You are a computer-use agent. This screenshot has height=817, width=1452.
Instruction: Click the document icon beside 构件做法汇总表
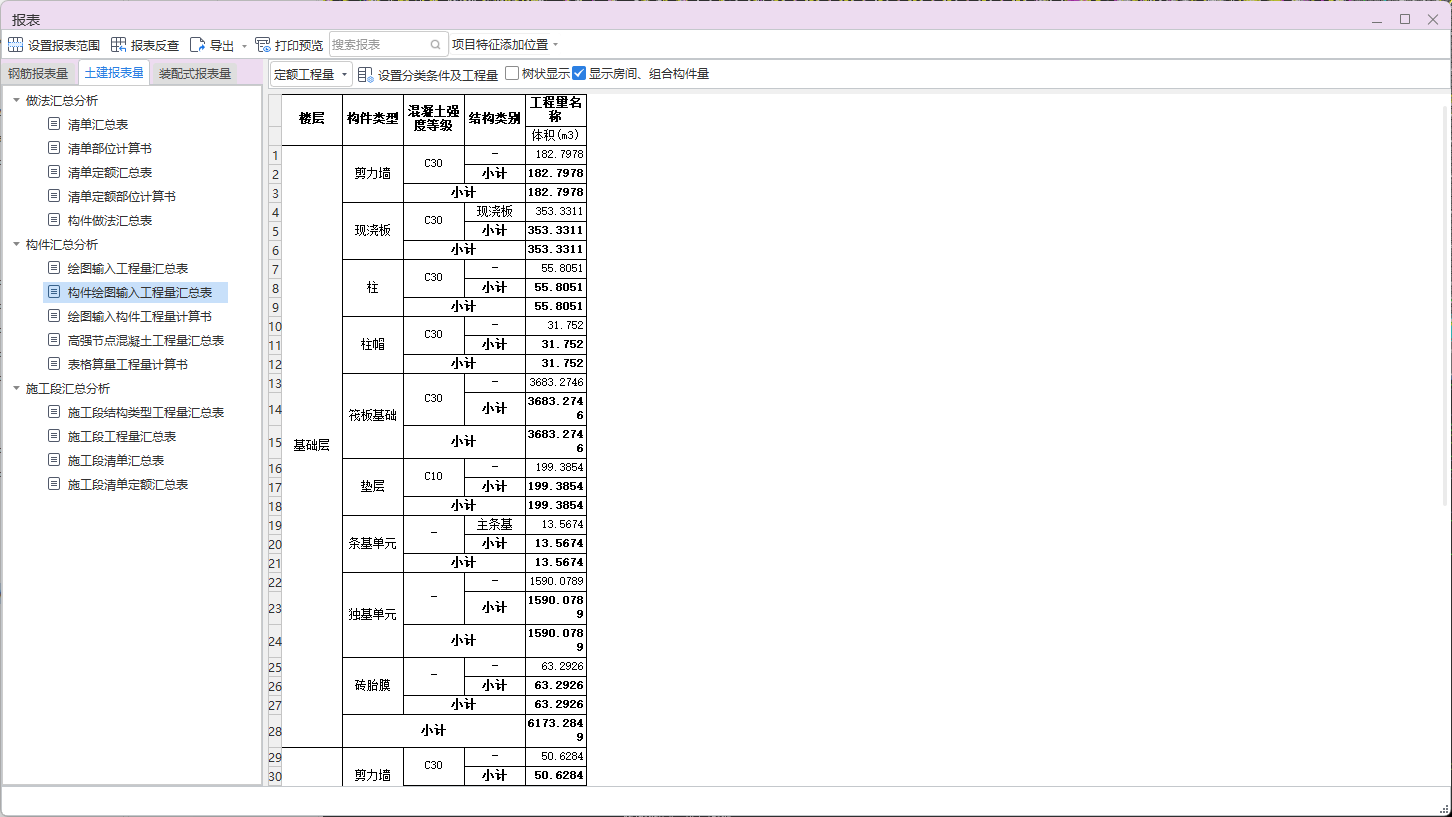tap(54, 220)
